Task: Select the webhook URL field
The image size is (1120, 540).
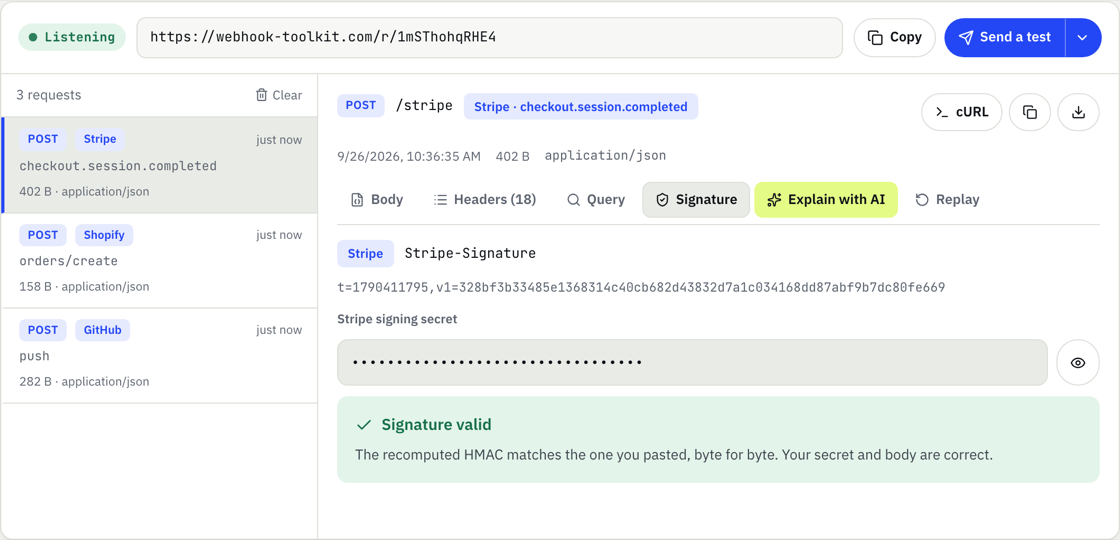Action: (x=489, y=37)
